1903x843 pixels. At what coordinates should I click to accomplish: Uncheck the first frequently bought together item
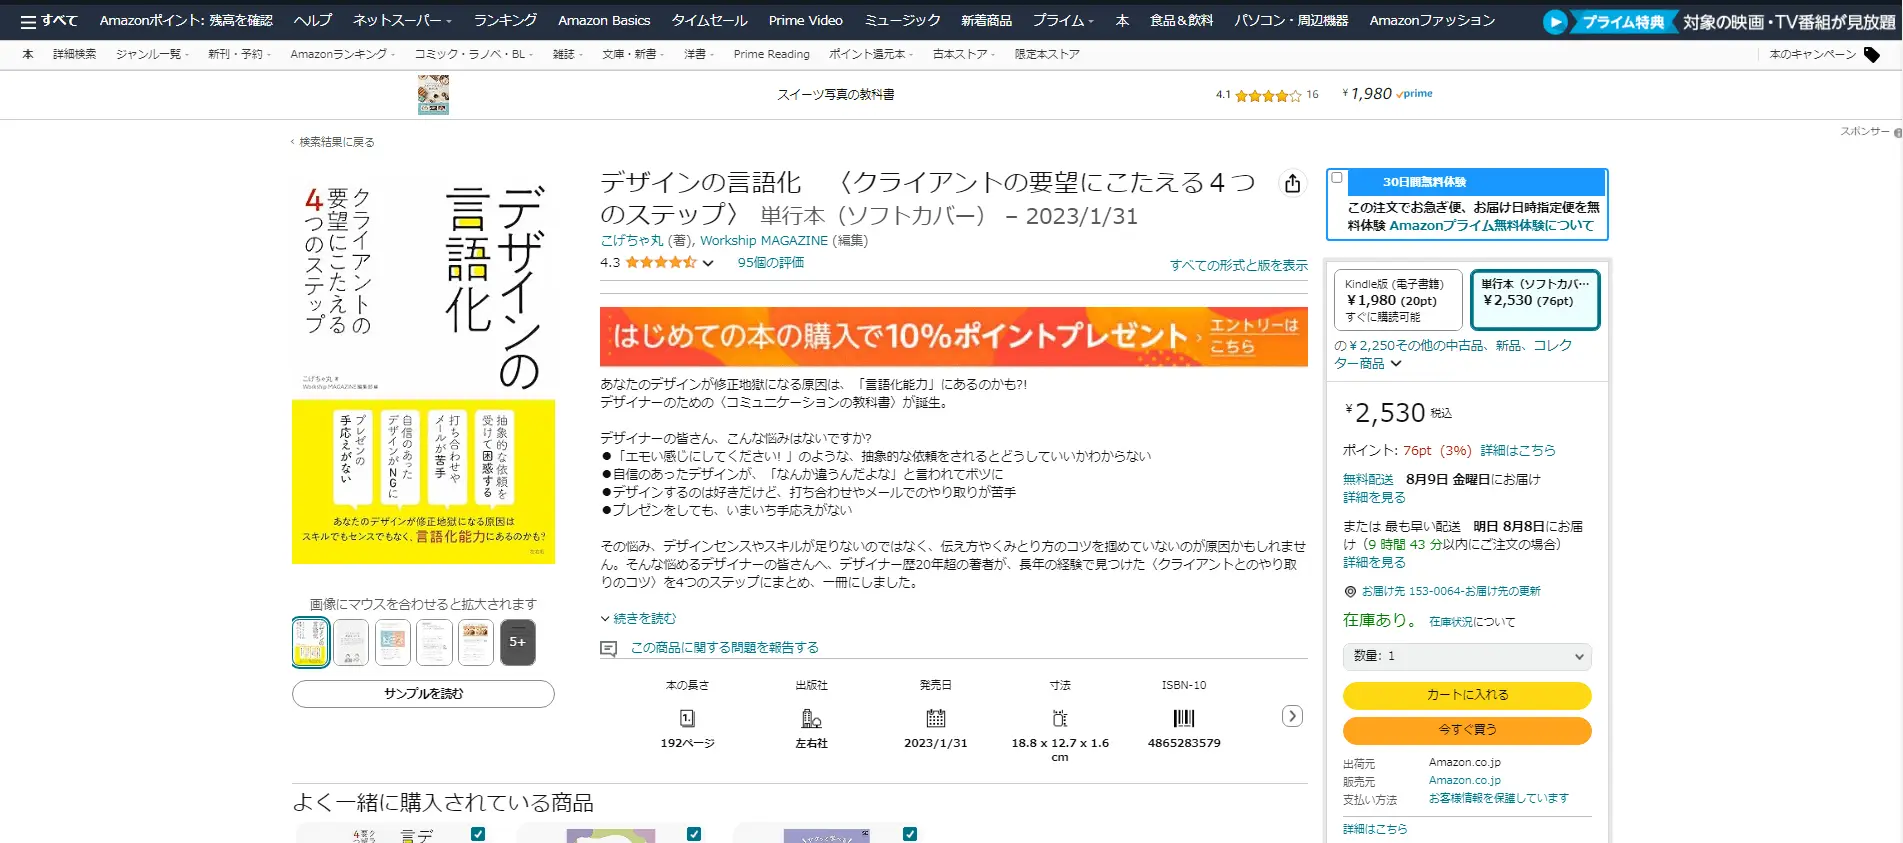click(x=478, y=834)
